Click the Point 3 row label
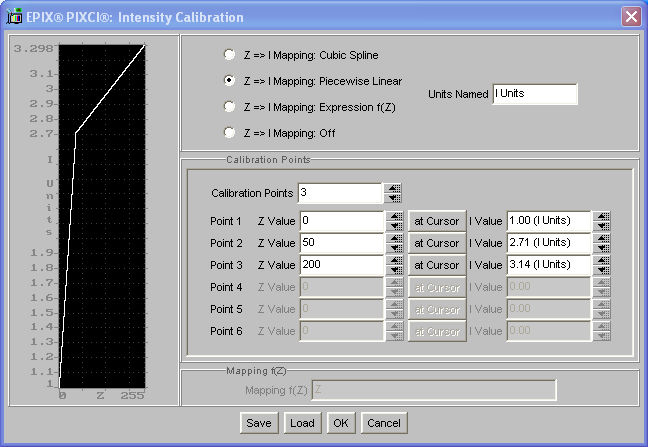Viewport: 648px width, 447px height. 226,265
